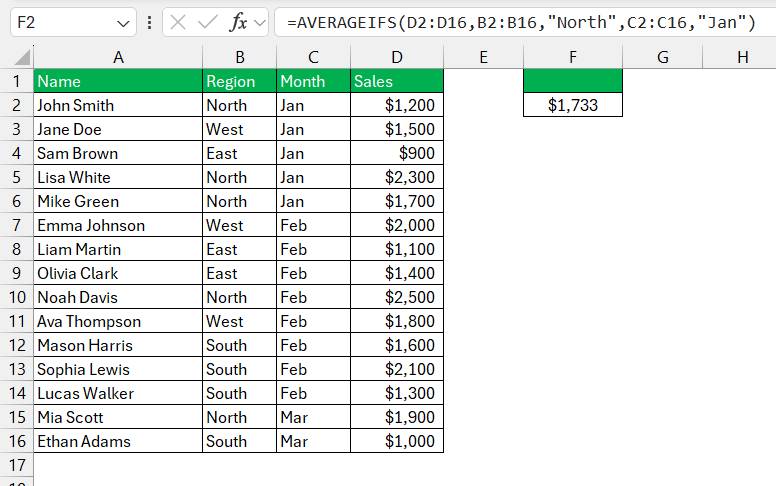Select row 16 header
776x486 pixels.
click(x=16, y=441)
